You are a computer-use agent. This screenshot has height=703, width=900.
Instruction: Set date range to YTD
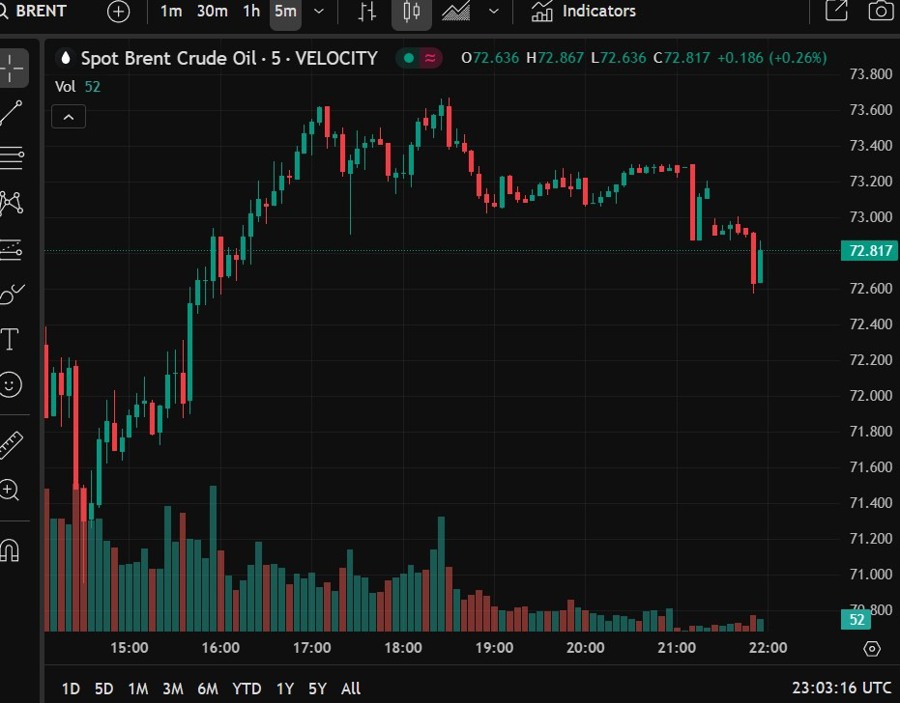pos(247,689)
